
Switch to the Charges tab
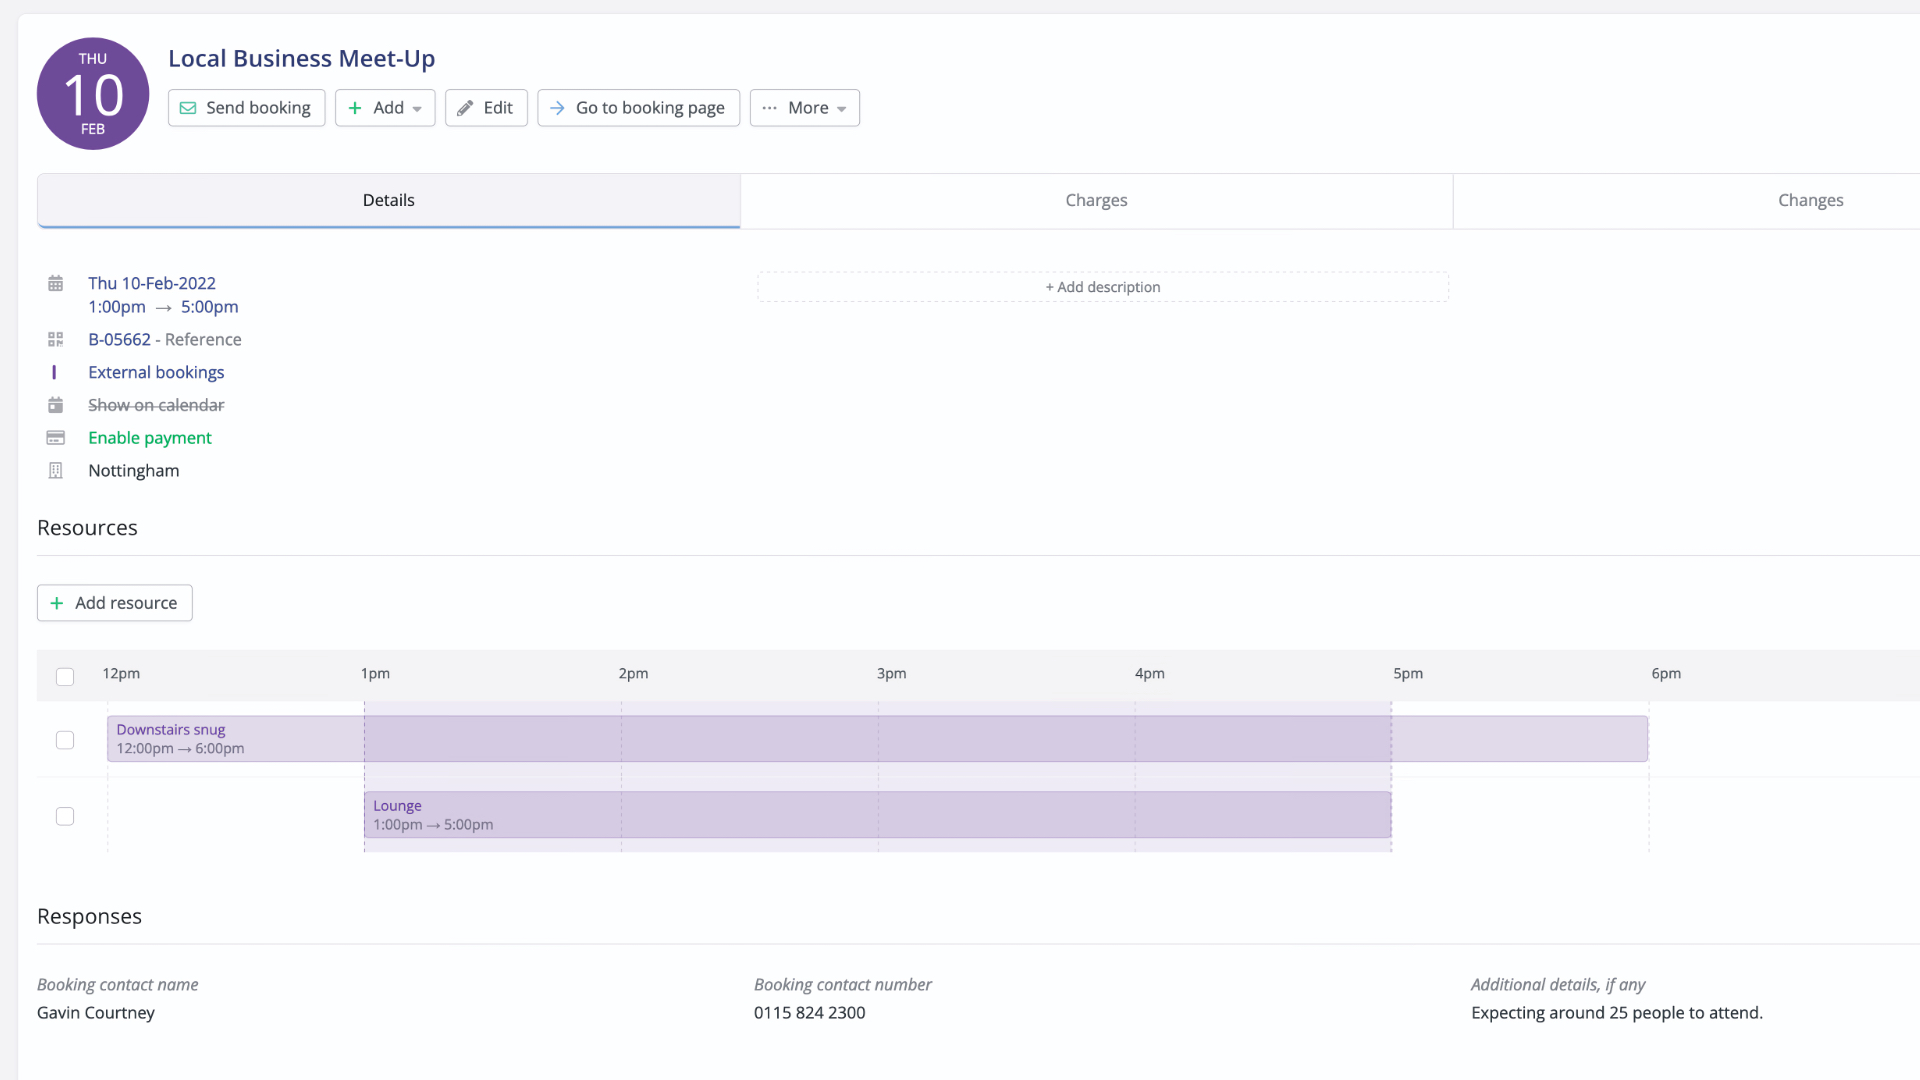point(1096,200)
